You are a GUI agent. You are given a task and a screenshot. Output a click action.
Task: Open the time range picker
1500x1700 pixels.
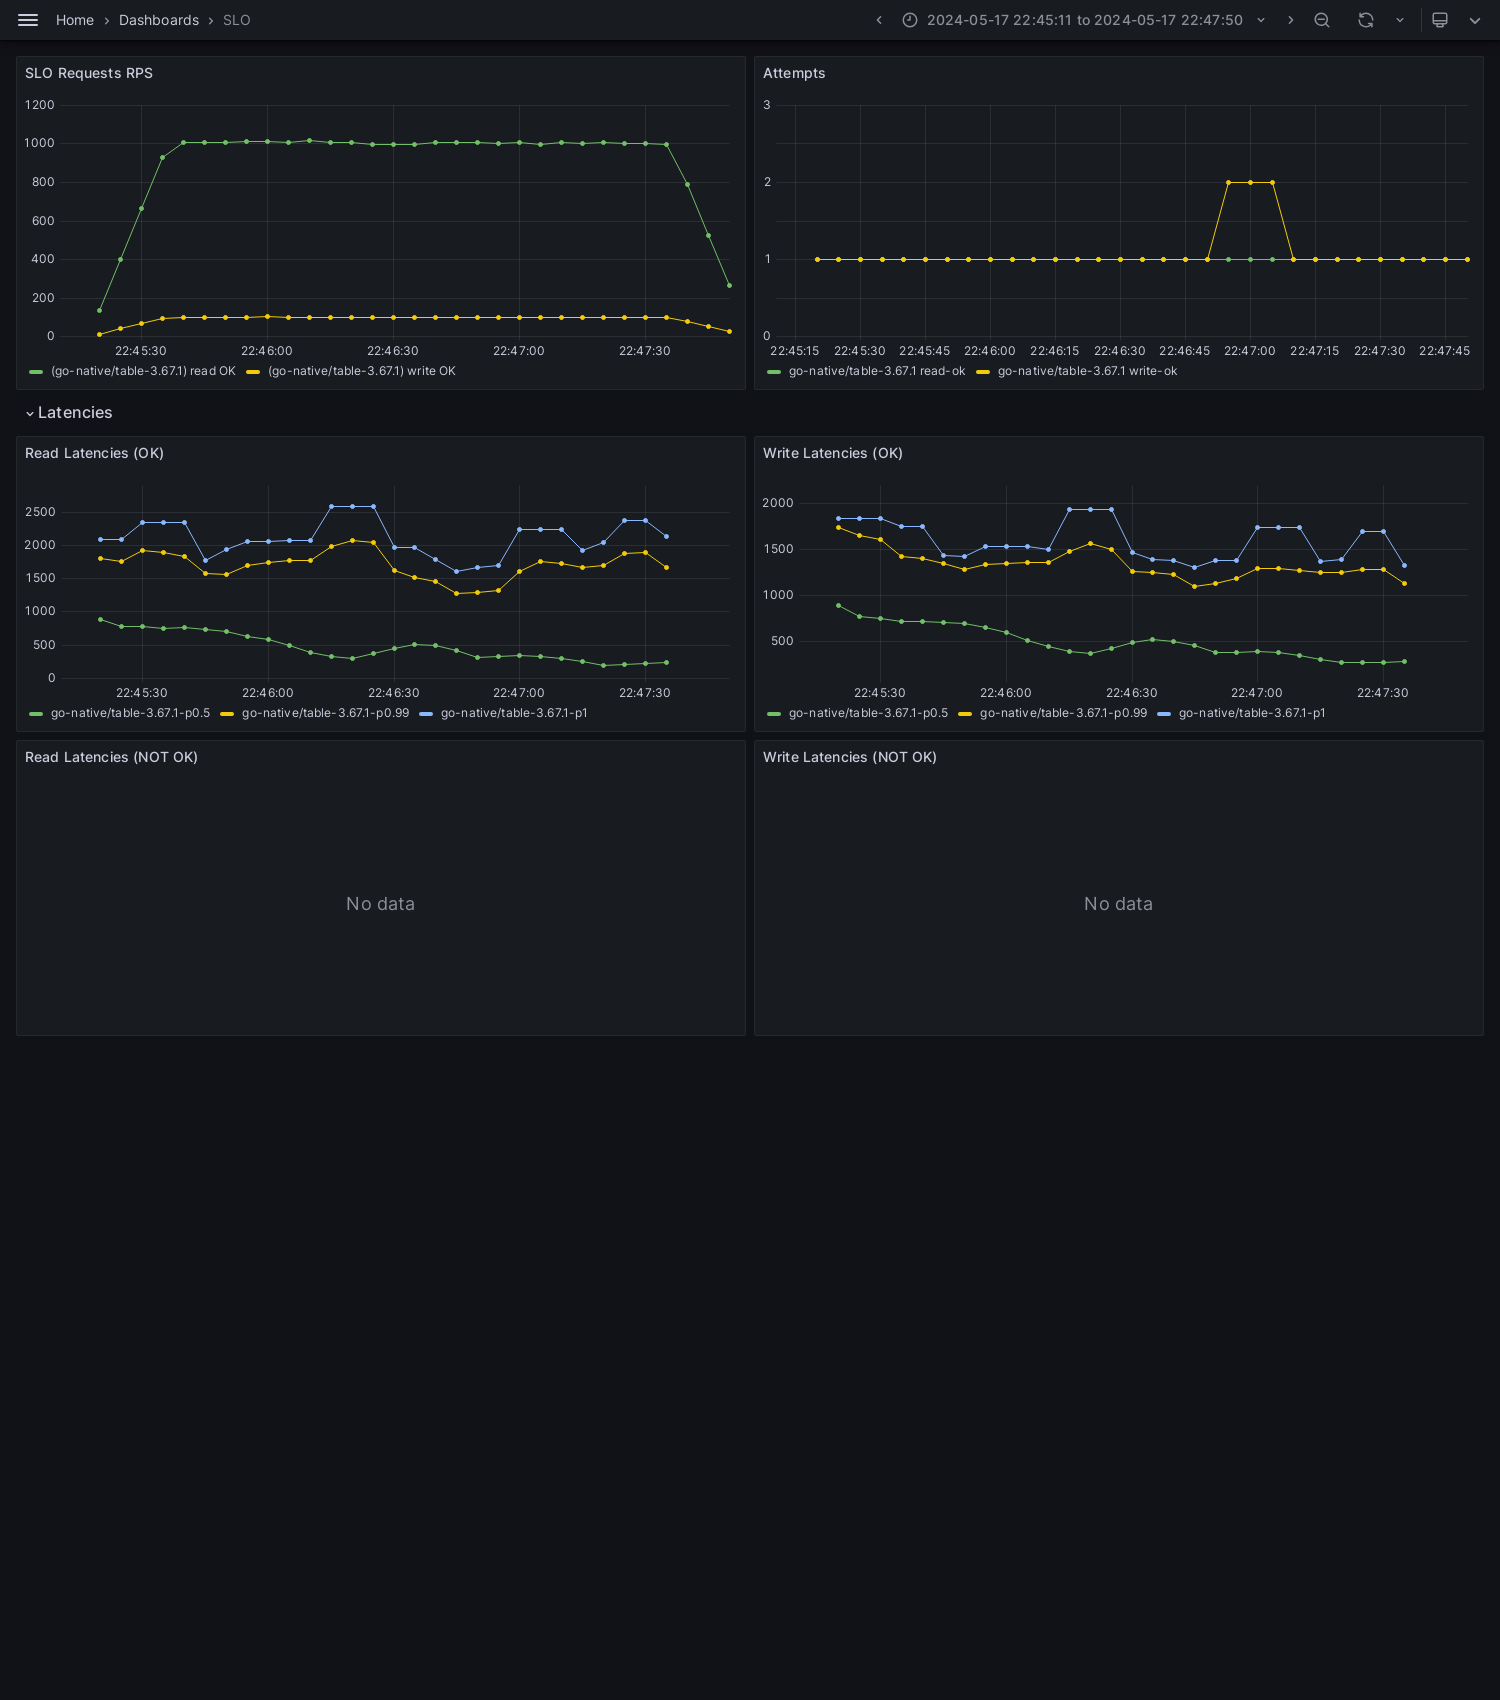[1084, 20]
